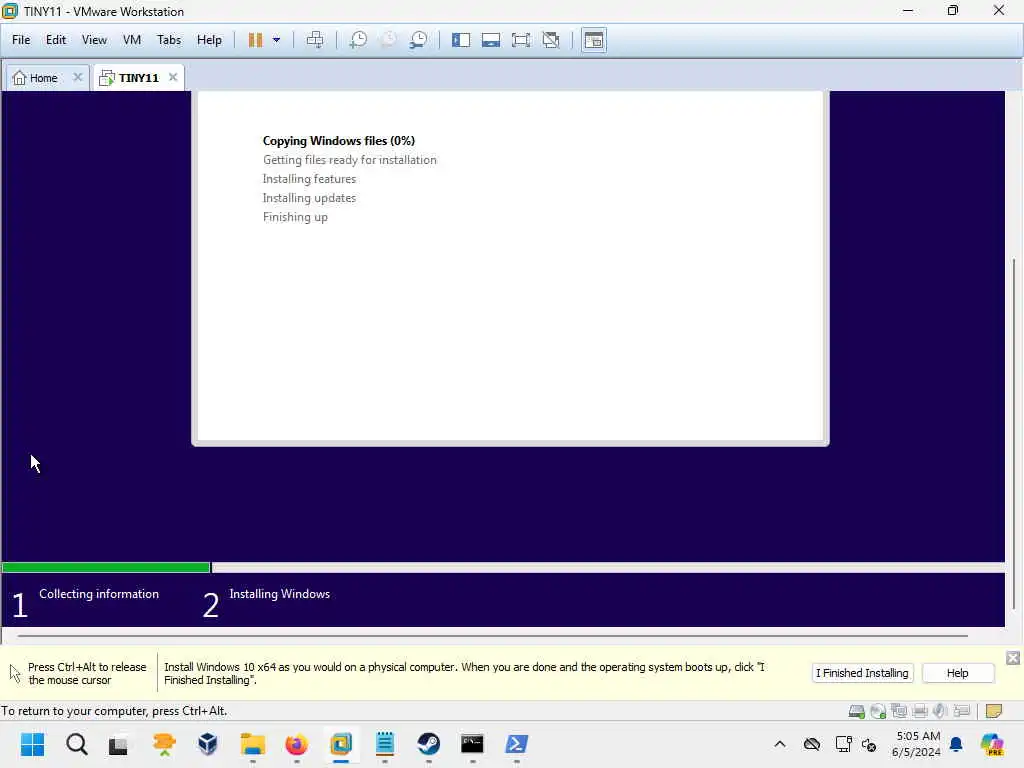Click the 'Copying Windows files (0%)' text
Viewport: 1024px width, 768px height.
[x=338, y=141]
